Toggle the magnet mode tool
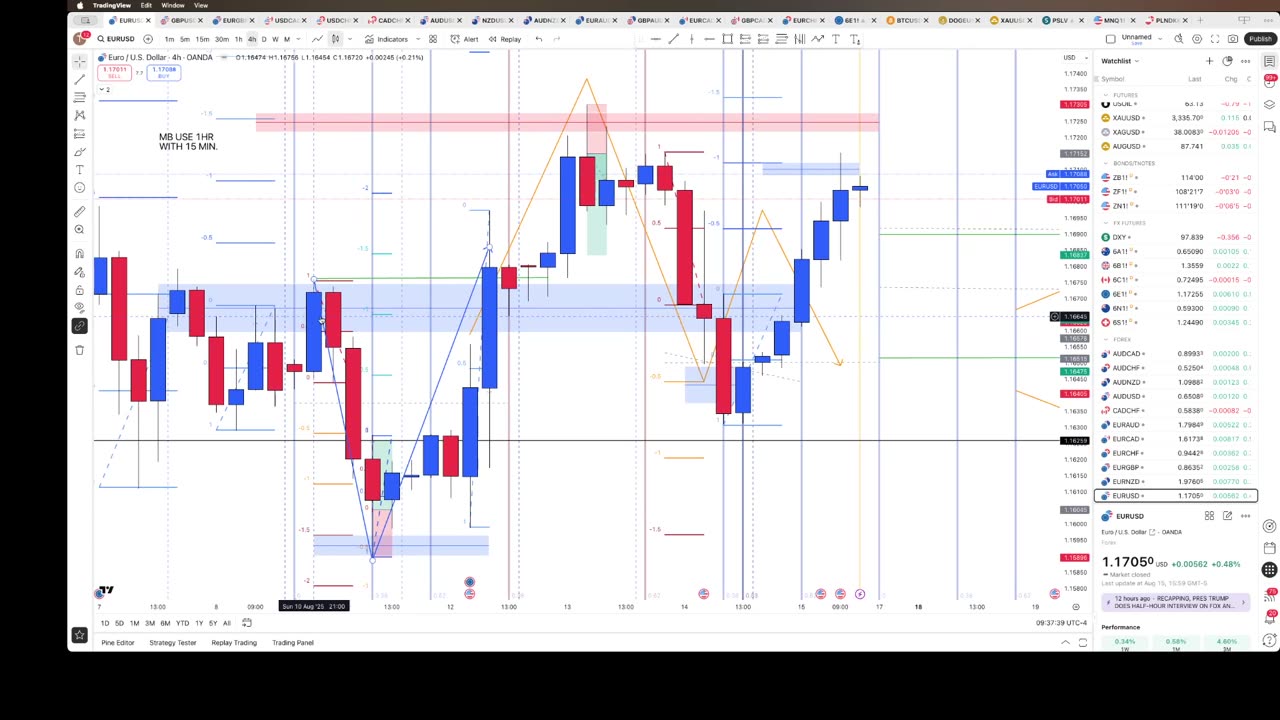This screenshot has height=720, width=1280. tap(79, 253)
